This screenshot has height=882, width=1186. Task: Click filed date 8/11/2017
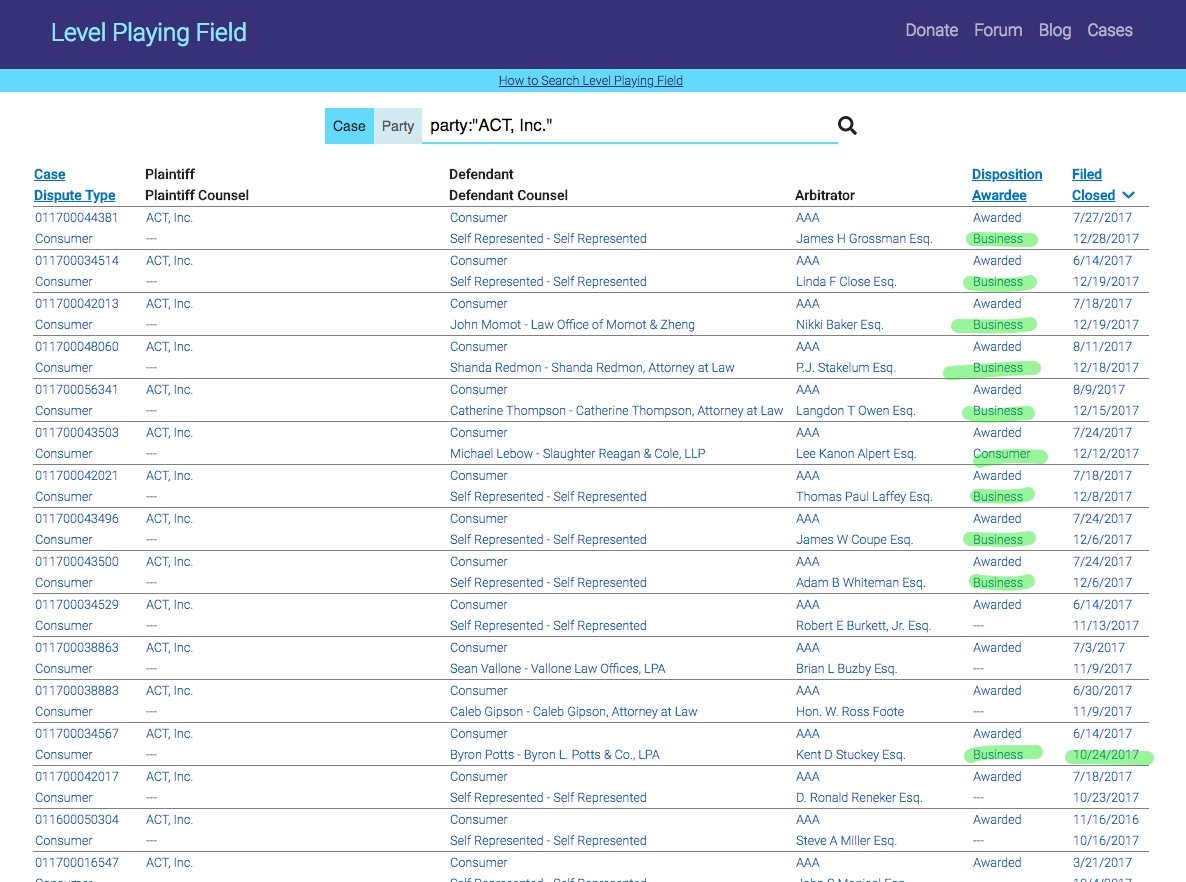click(1102, 347)
